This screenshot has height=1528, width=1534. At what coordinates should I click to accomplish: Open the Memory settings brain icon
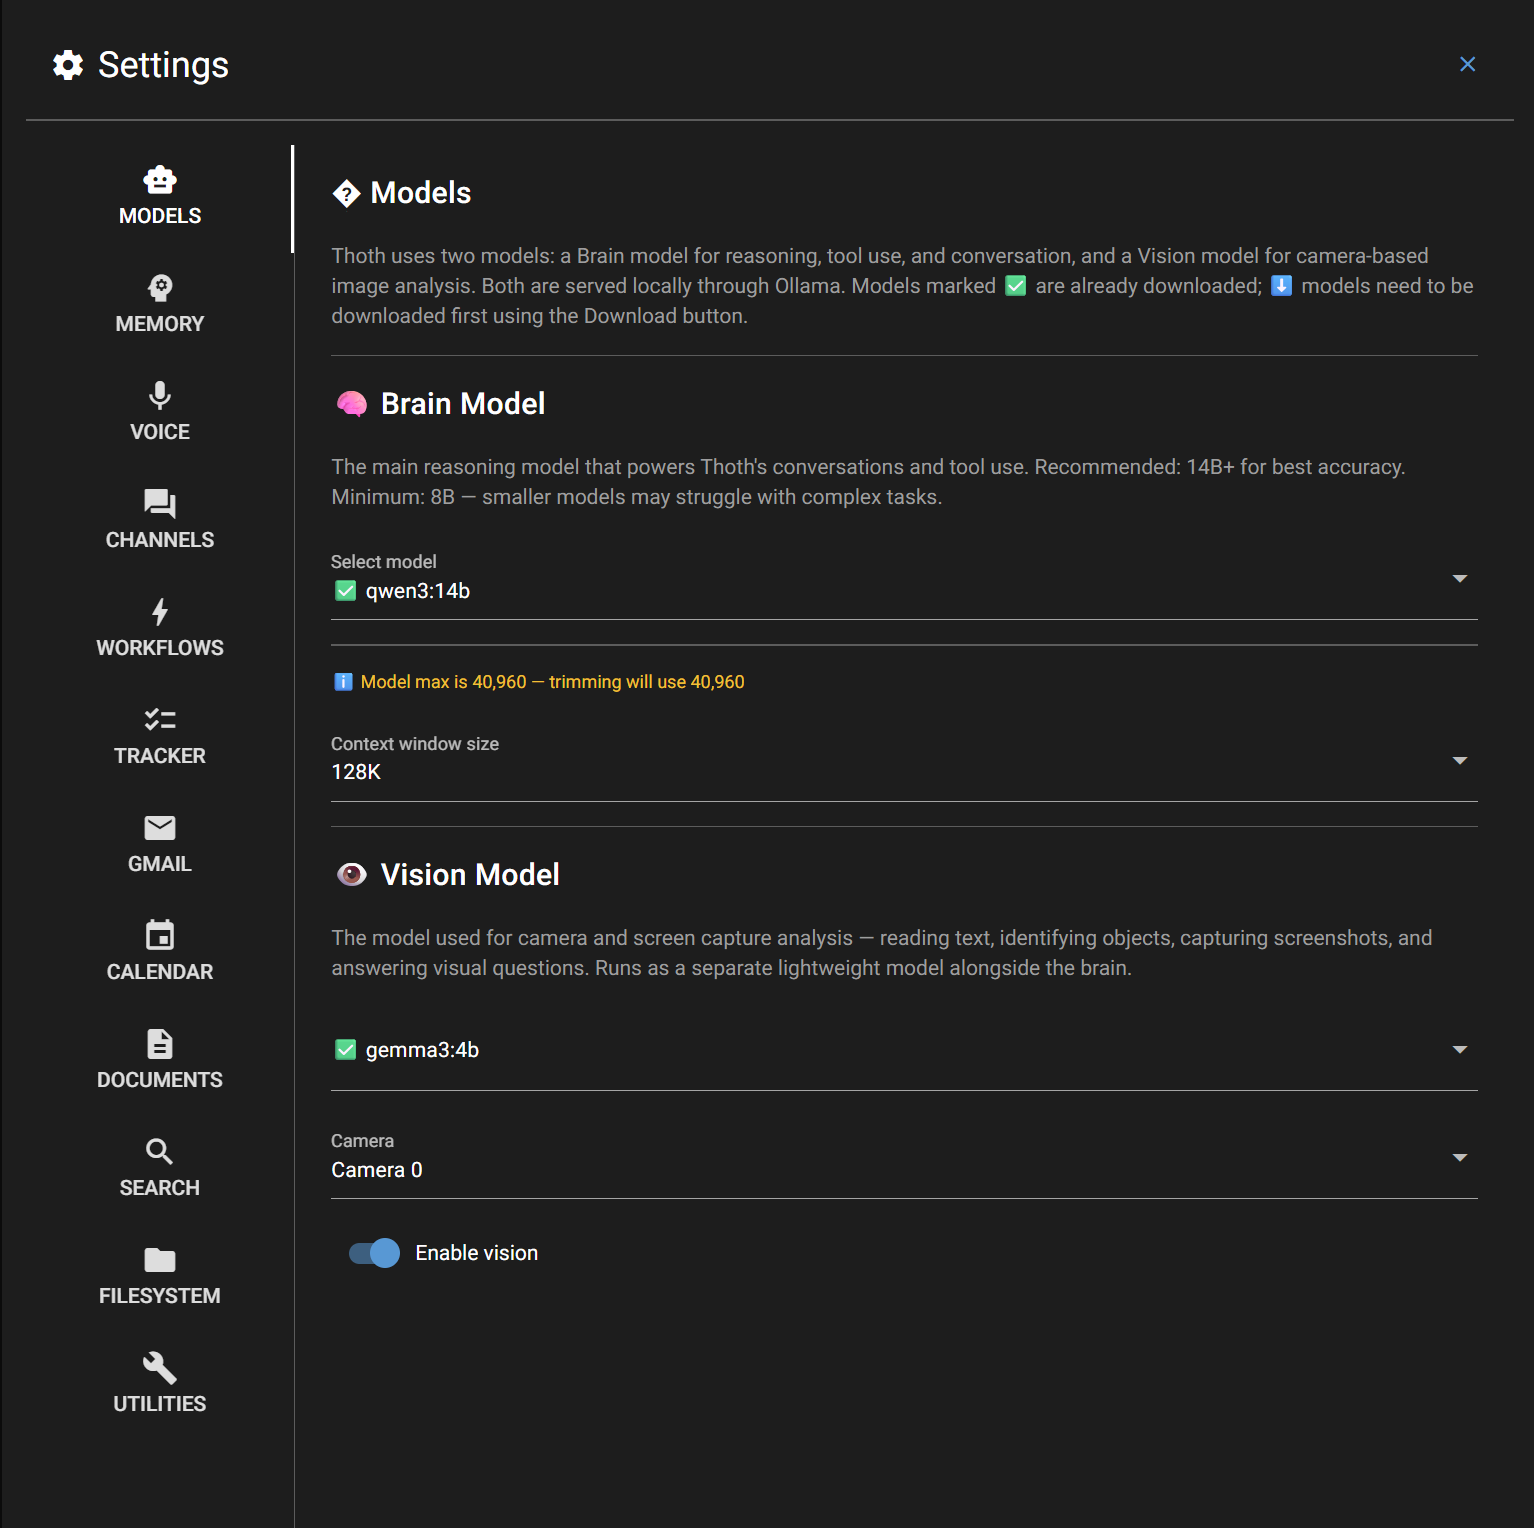pyautogui.click(x=160, y=289)
